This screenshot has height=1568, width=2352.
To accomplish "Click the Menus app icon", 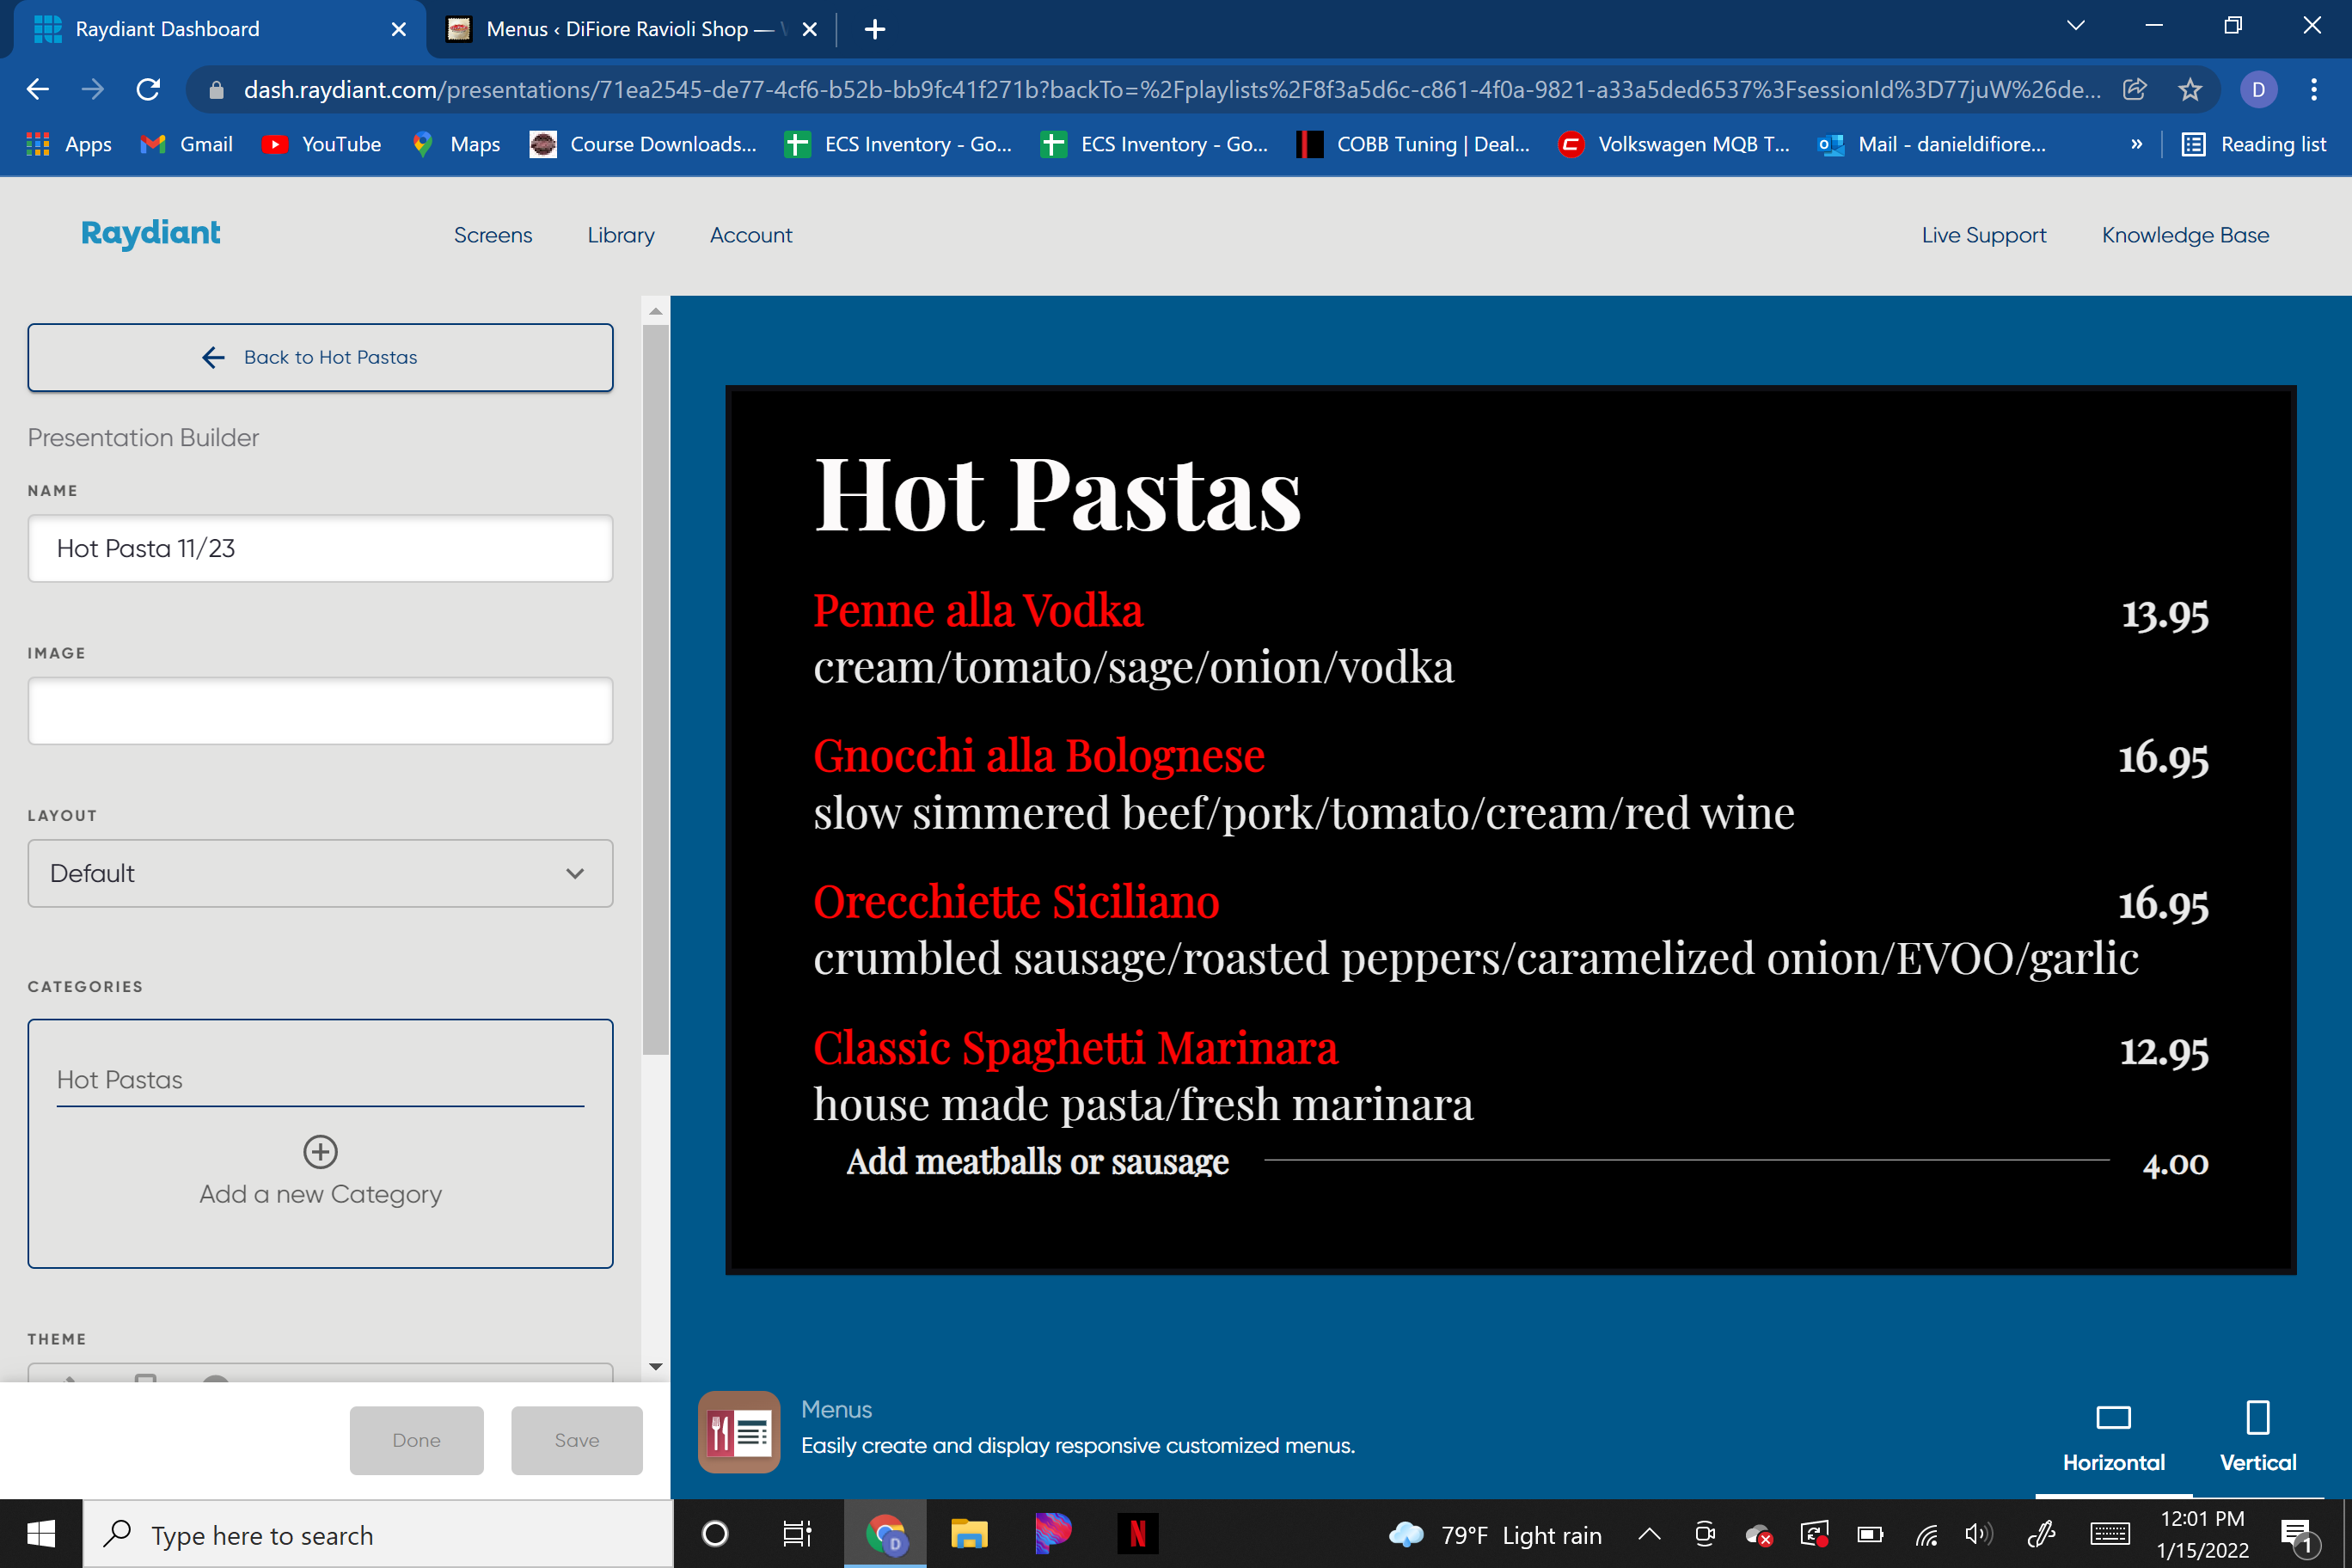I will [738, 1432].
